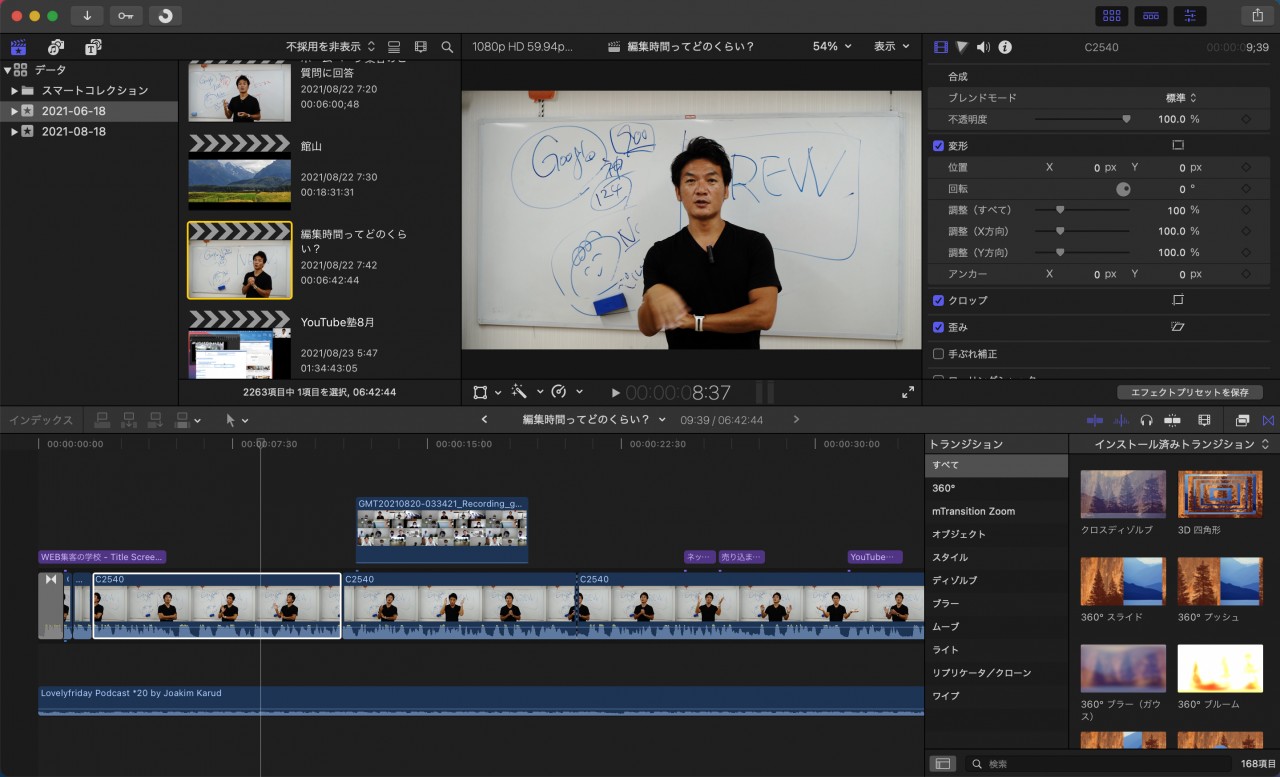
Task: Show the background tasks progress icon
Action: [165, 15]
